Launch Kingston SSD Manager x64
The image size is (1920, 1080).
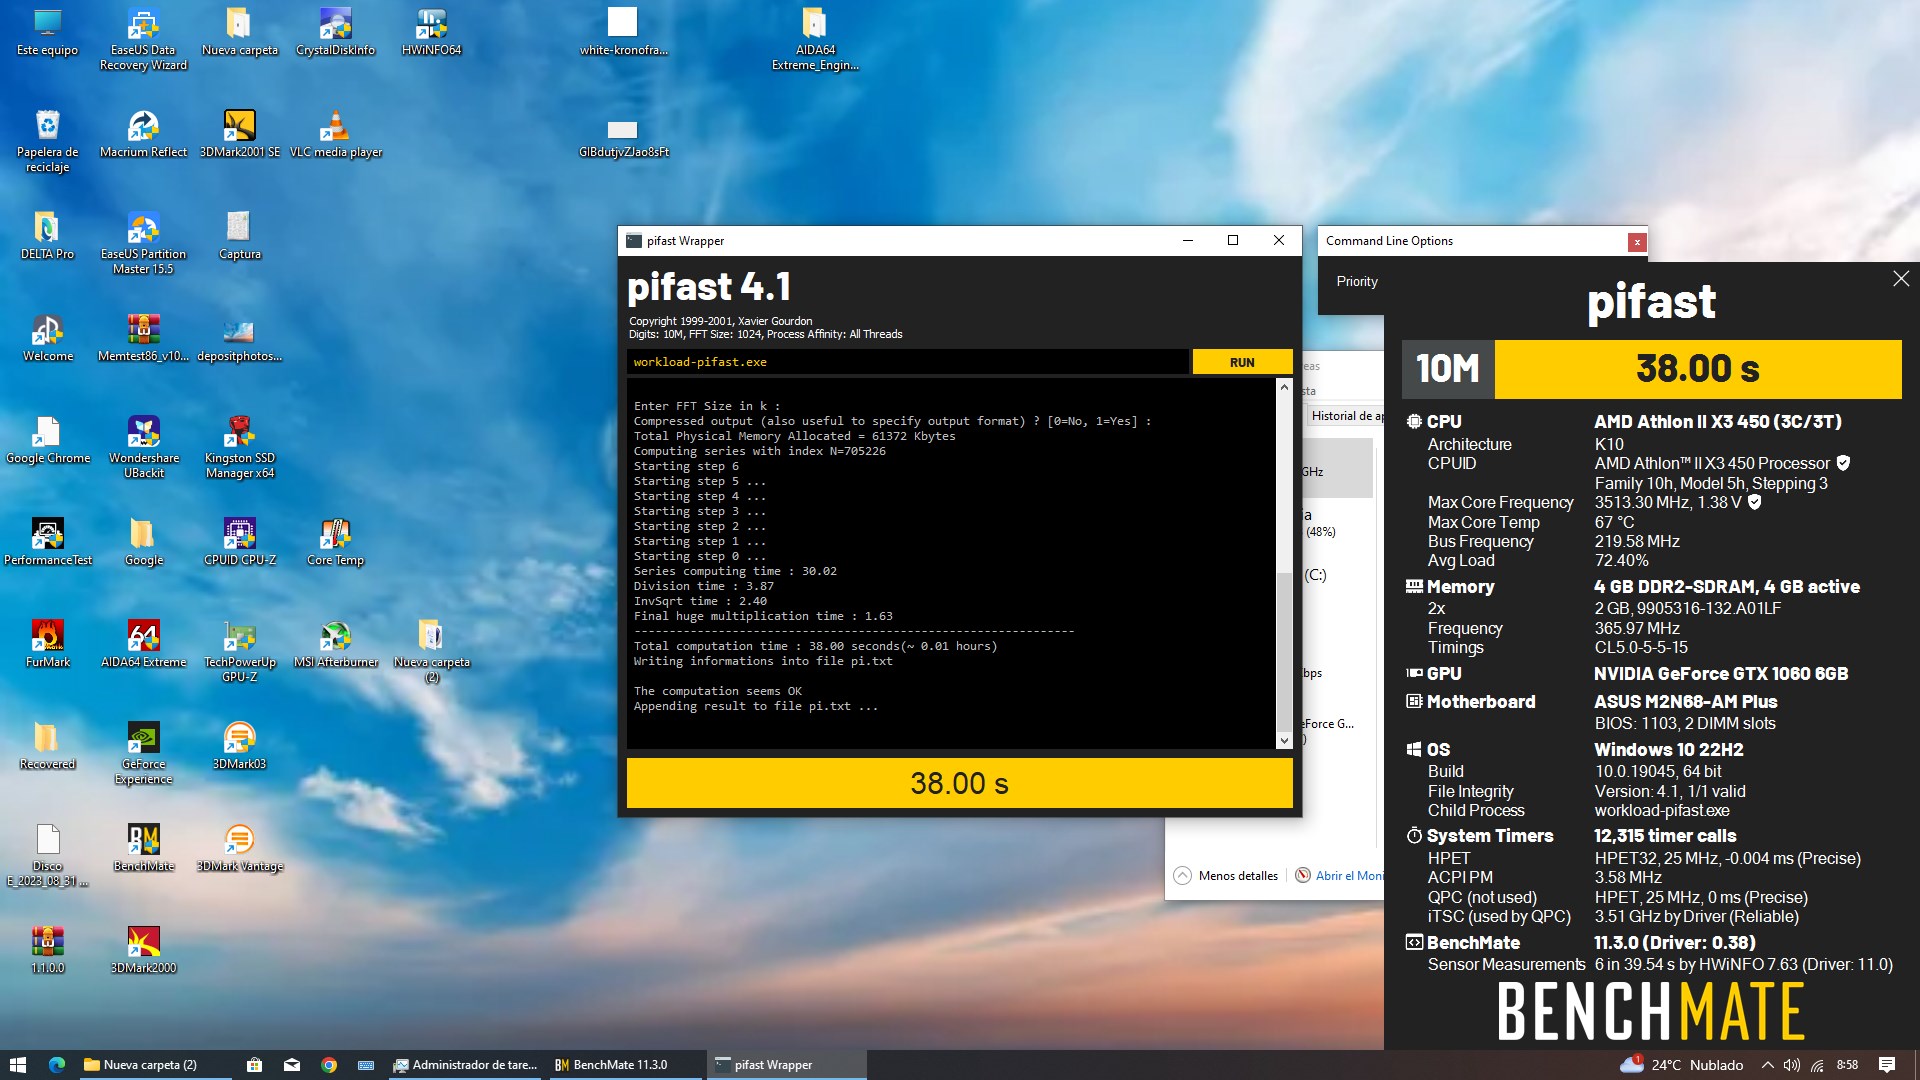239,447
